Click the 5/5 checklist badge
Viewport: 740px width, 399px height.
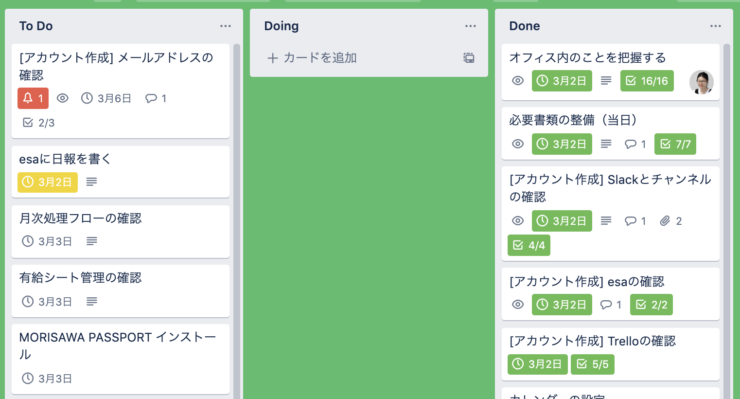tap(592, 364)
